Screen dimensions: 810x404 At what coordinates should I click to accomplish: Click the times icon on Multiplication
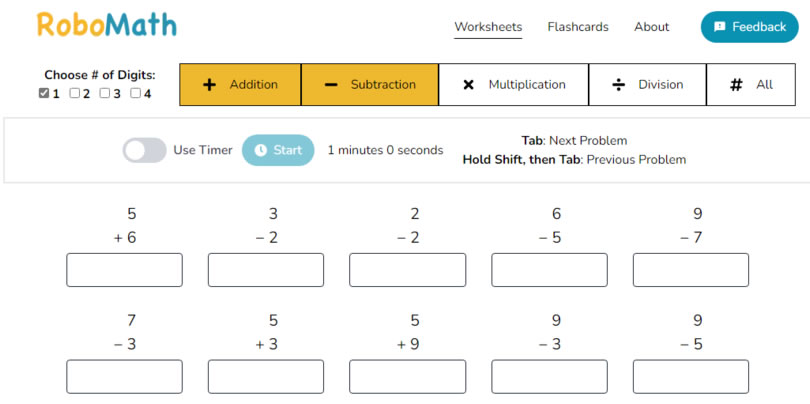(468, 85)
